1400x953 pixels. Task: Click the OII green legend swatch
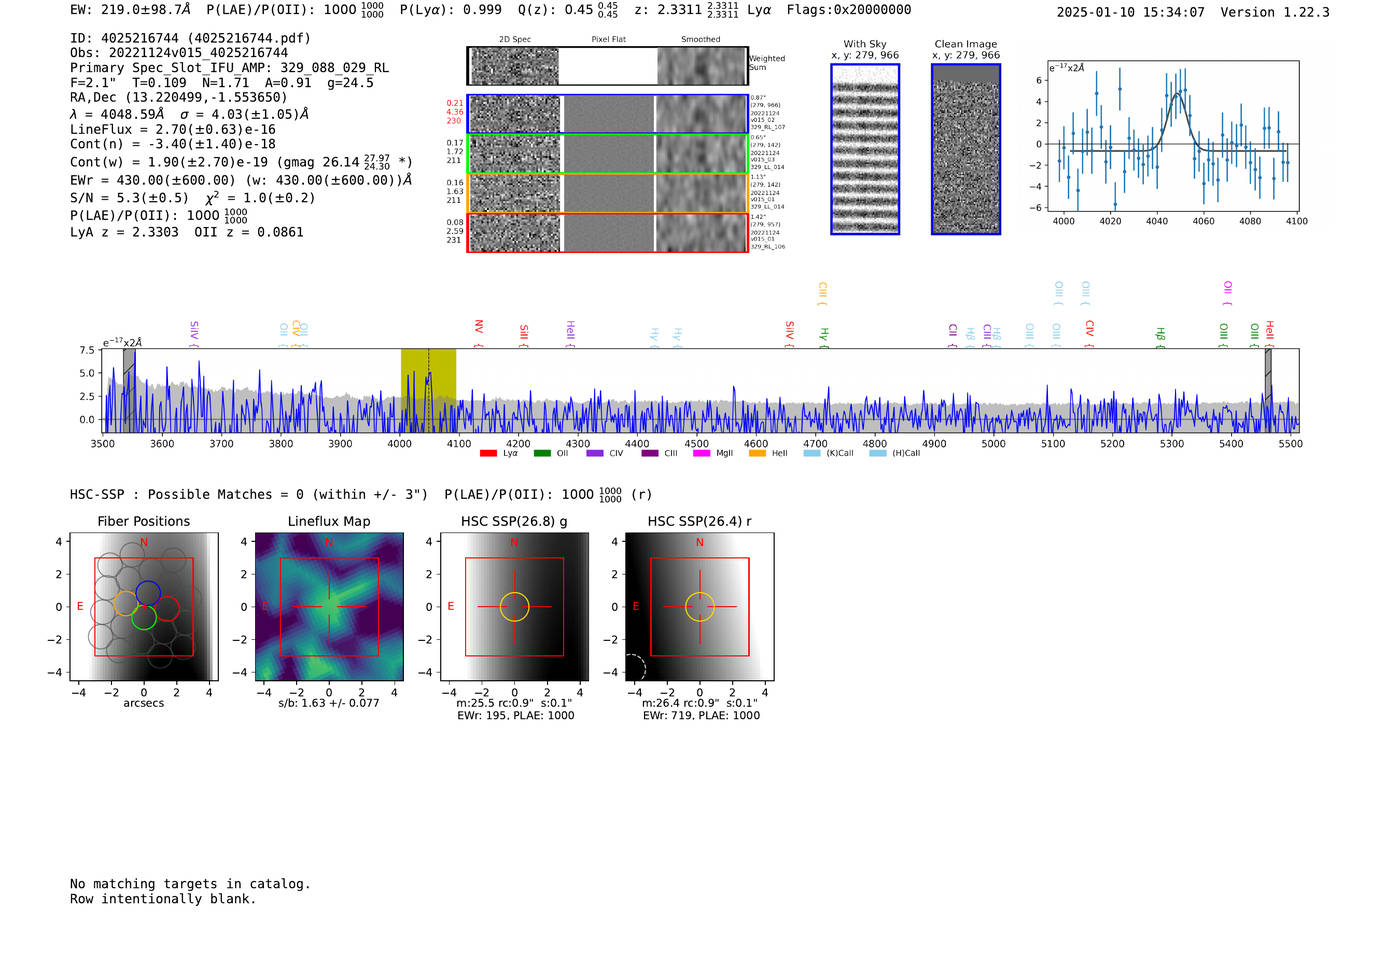click(542, 453)
